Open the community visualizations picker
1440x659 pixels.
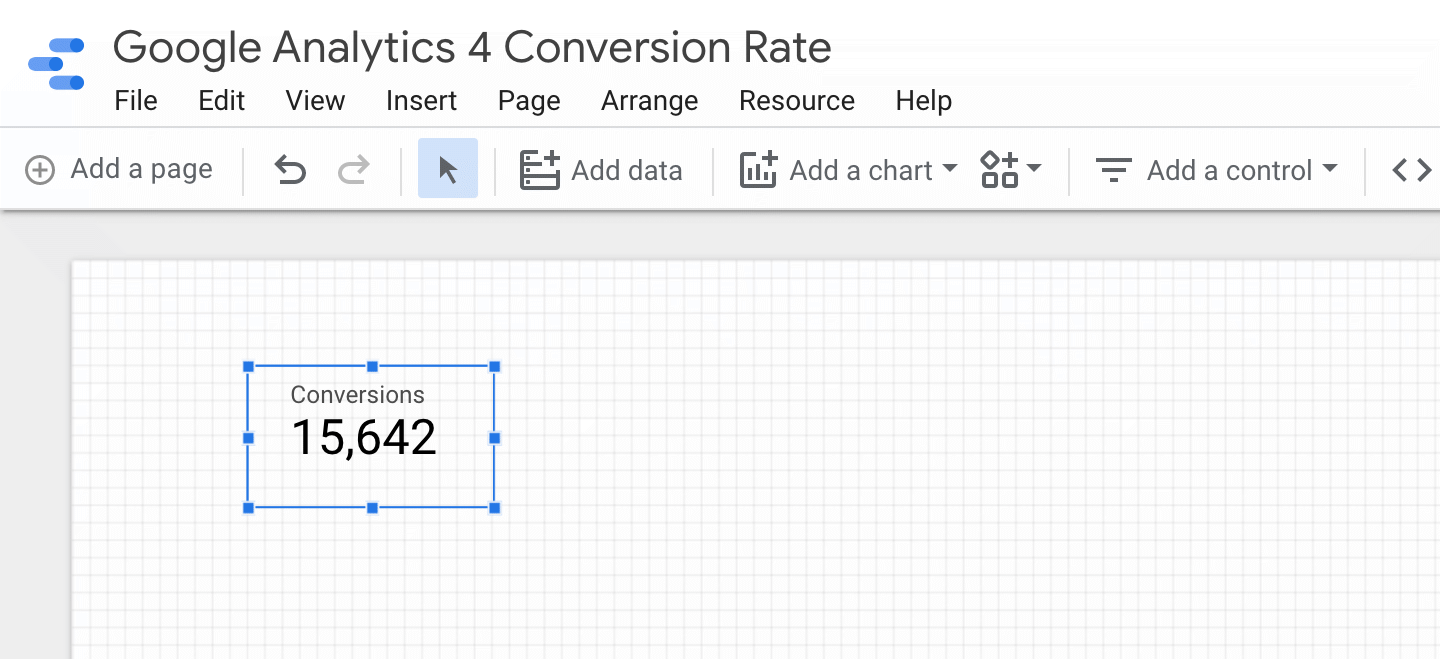(1001, 169)
